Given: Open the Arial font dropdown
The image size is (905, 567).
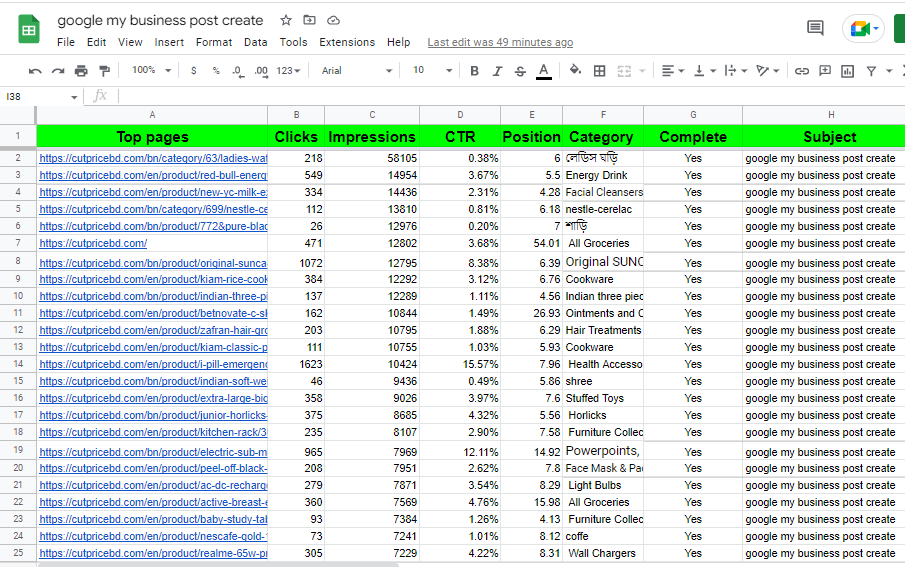Looking at the screenshot, I should click(357, 71).
